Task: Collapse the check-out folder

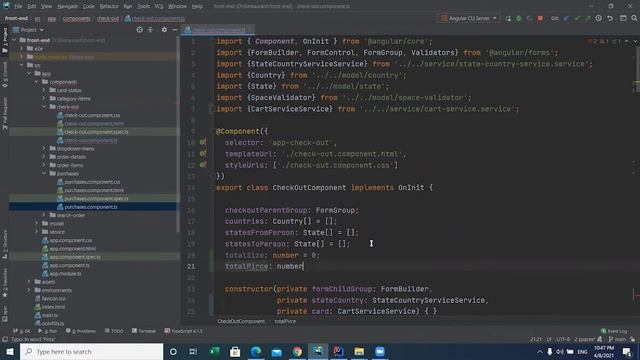Action: click(x=44, y=107)
